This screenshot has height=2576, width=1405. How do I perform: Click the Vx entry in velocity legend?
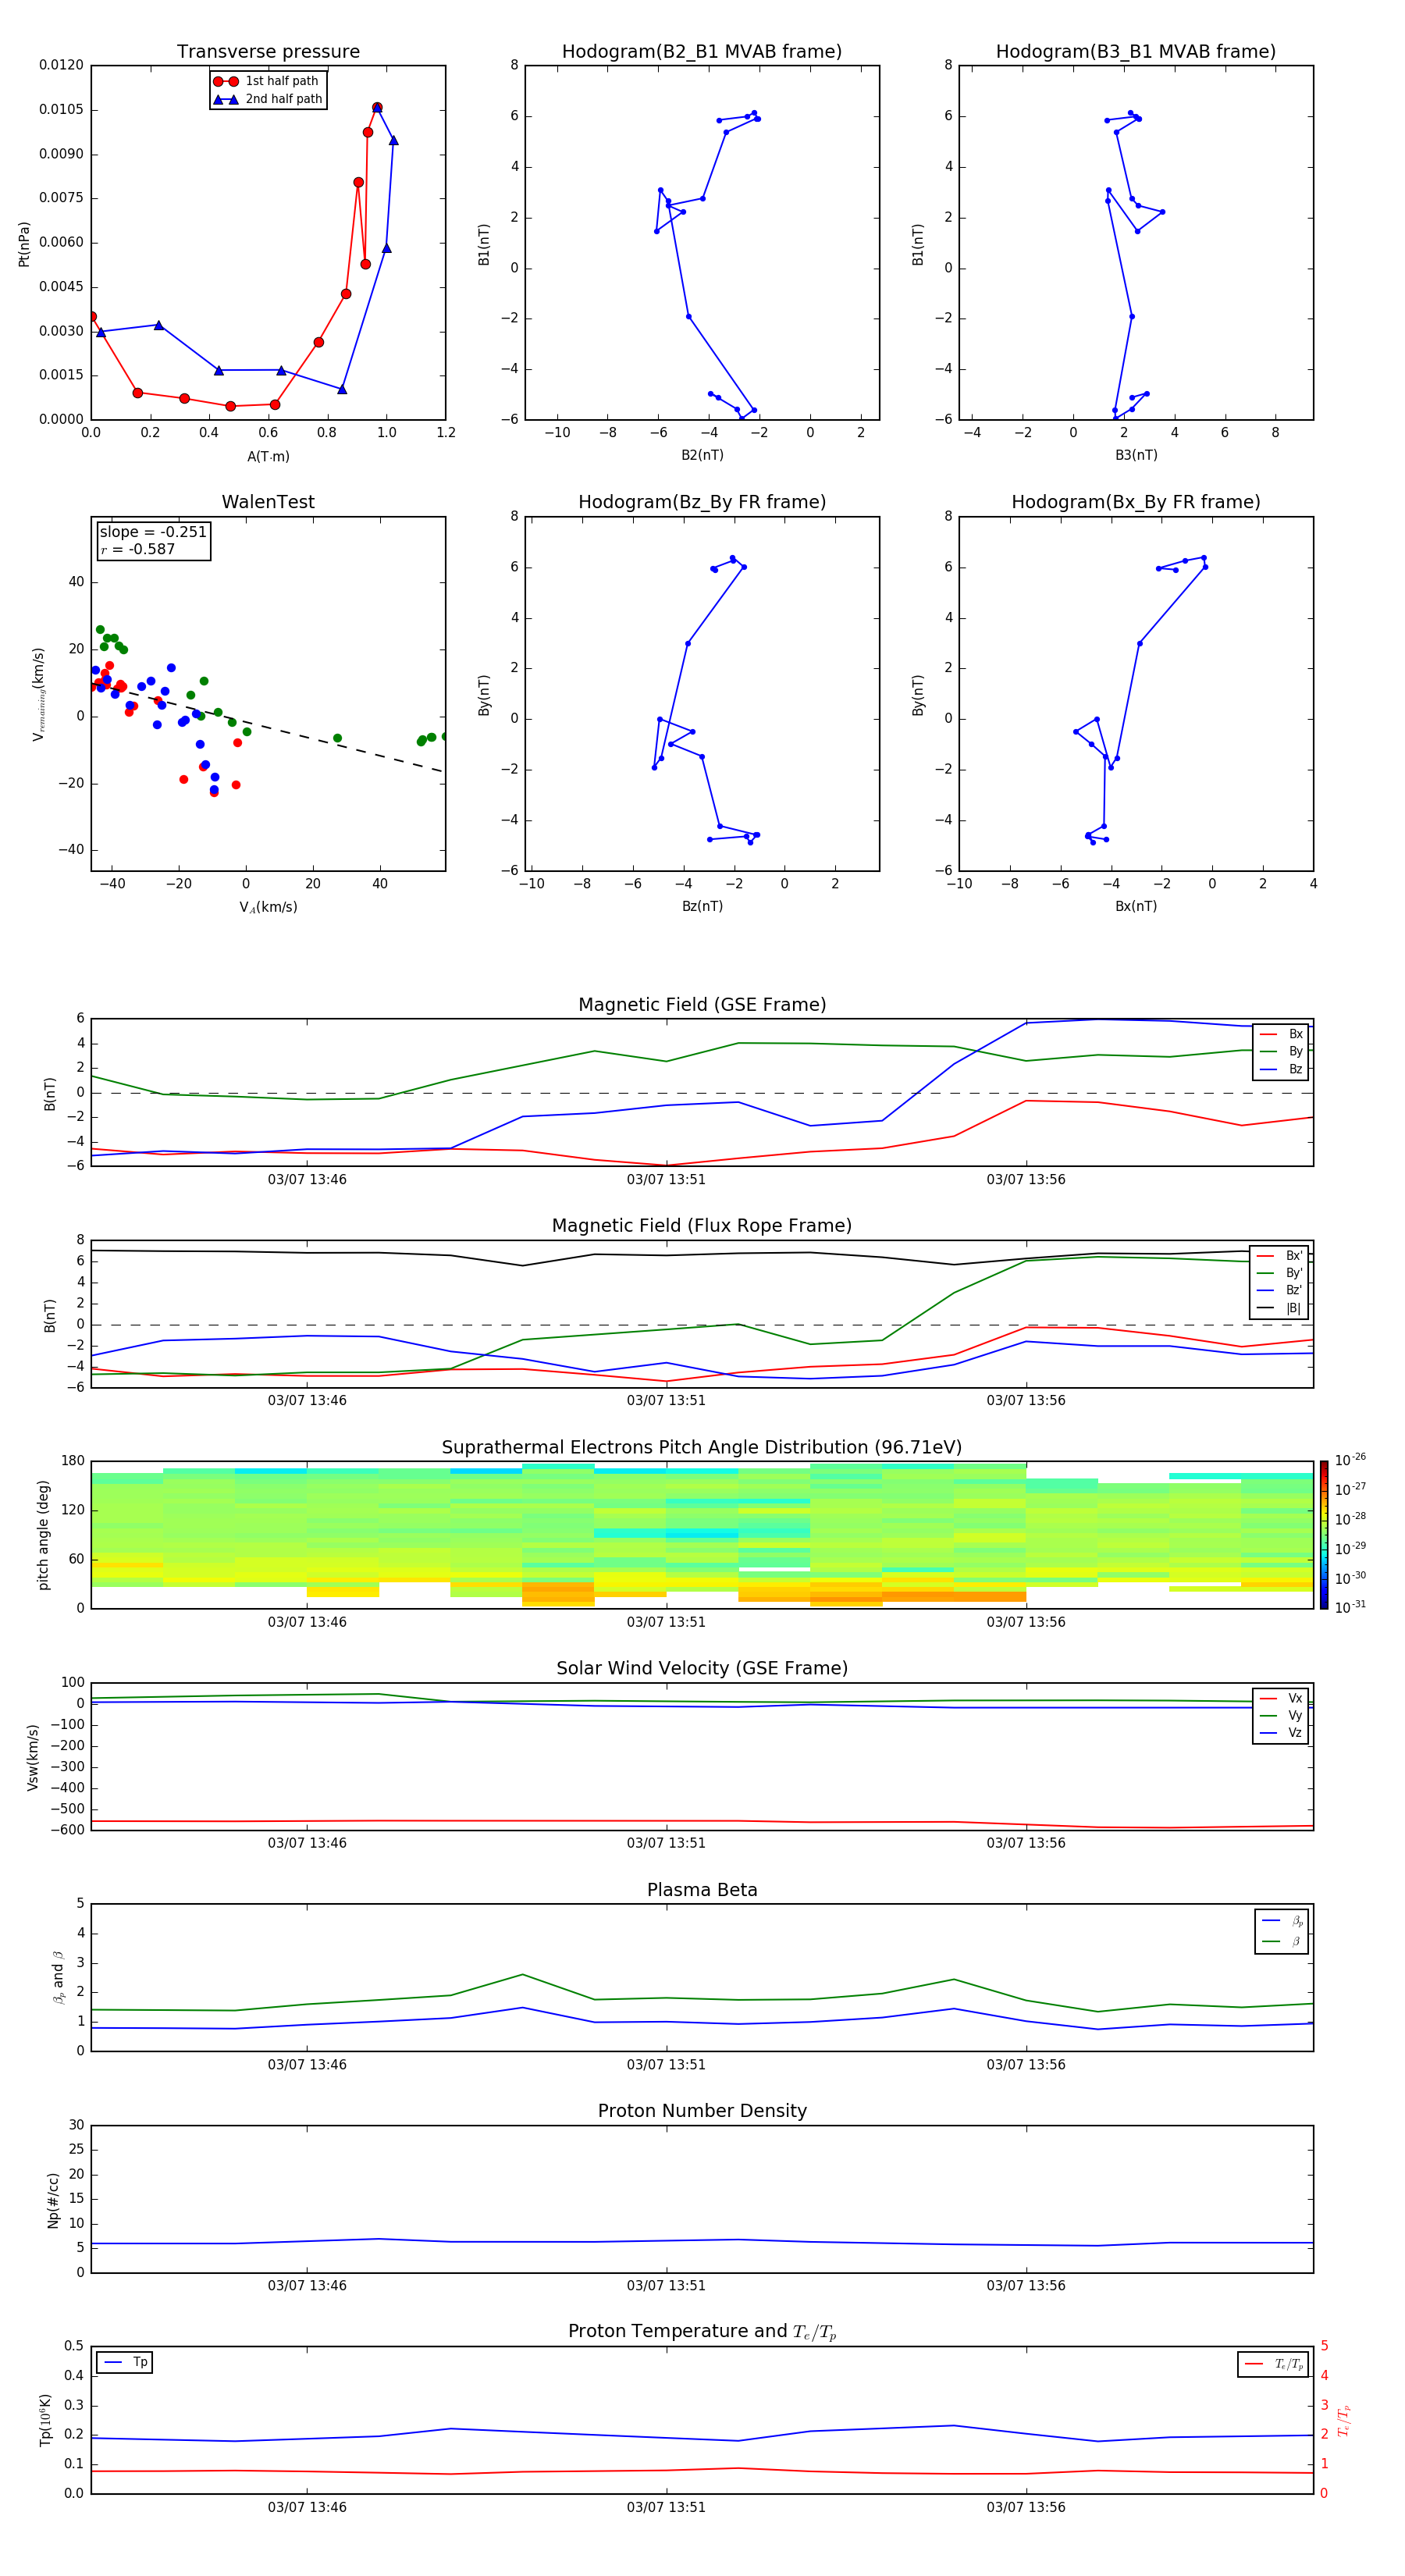point(1281,1698)
